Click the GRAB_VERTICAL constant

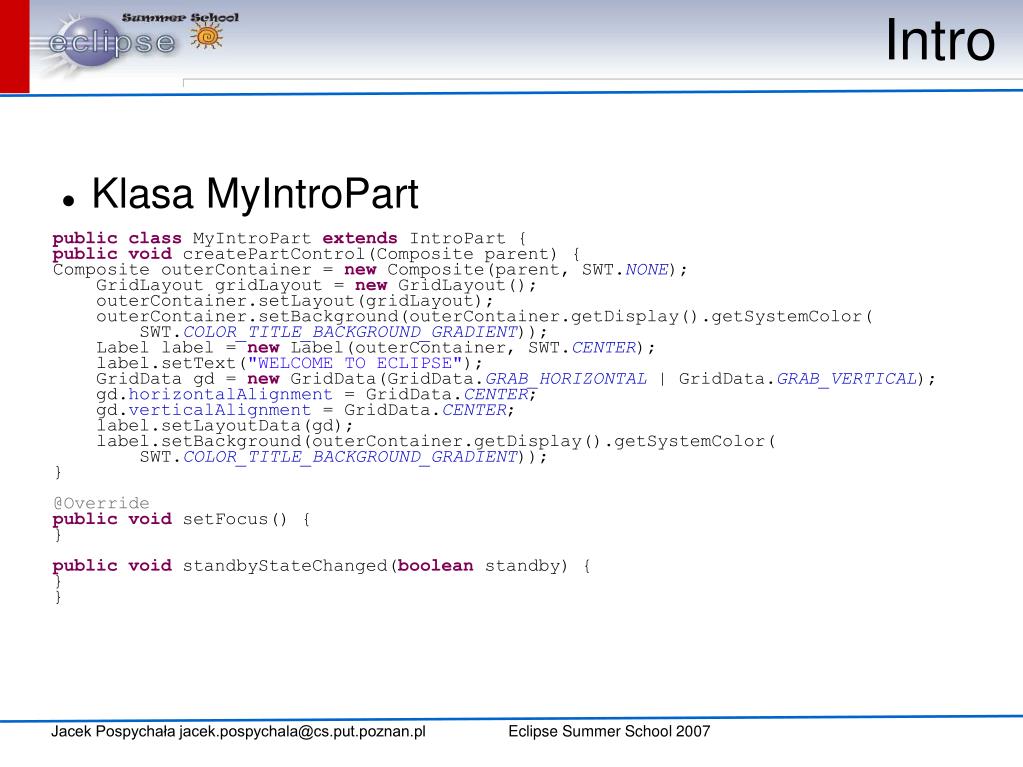tap(846, 379)
